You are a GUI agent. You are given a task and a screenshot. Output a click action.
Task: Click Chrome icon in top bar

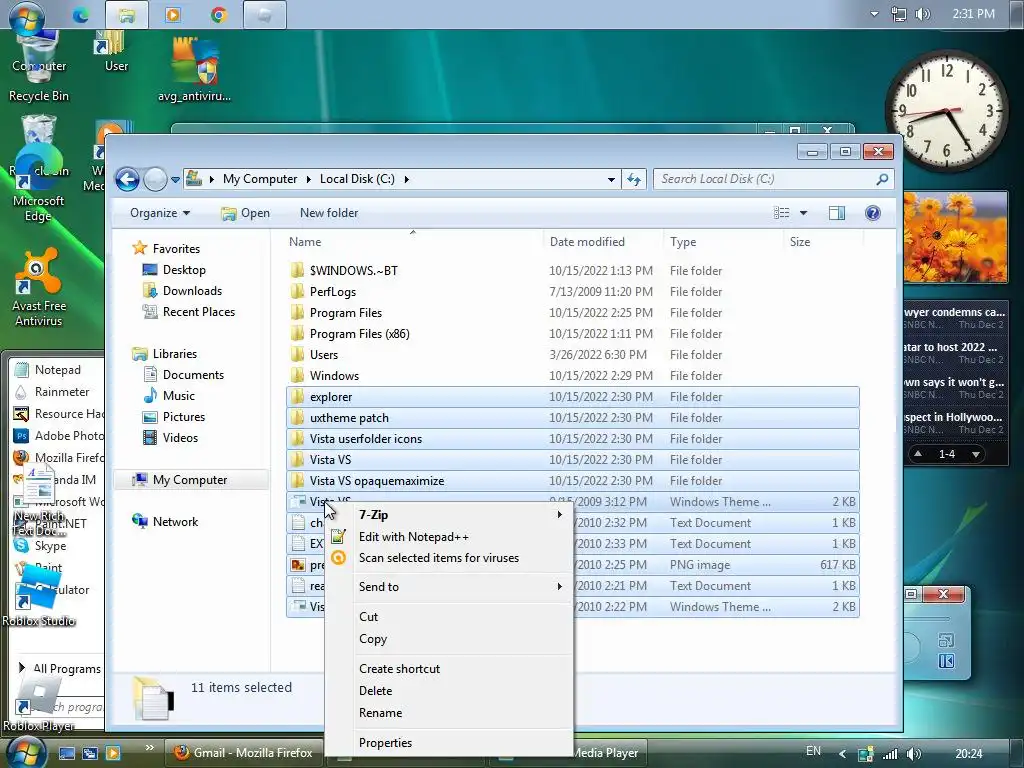[x=219, y=14]
